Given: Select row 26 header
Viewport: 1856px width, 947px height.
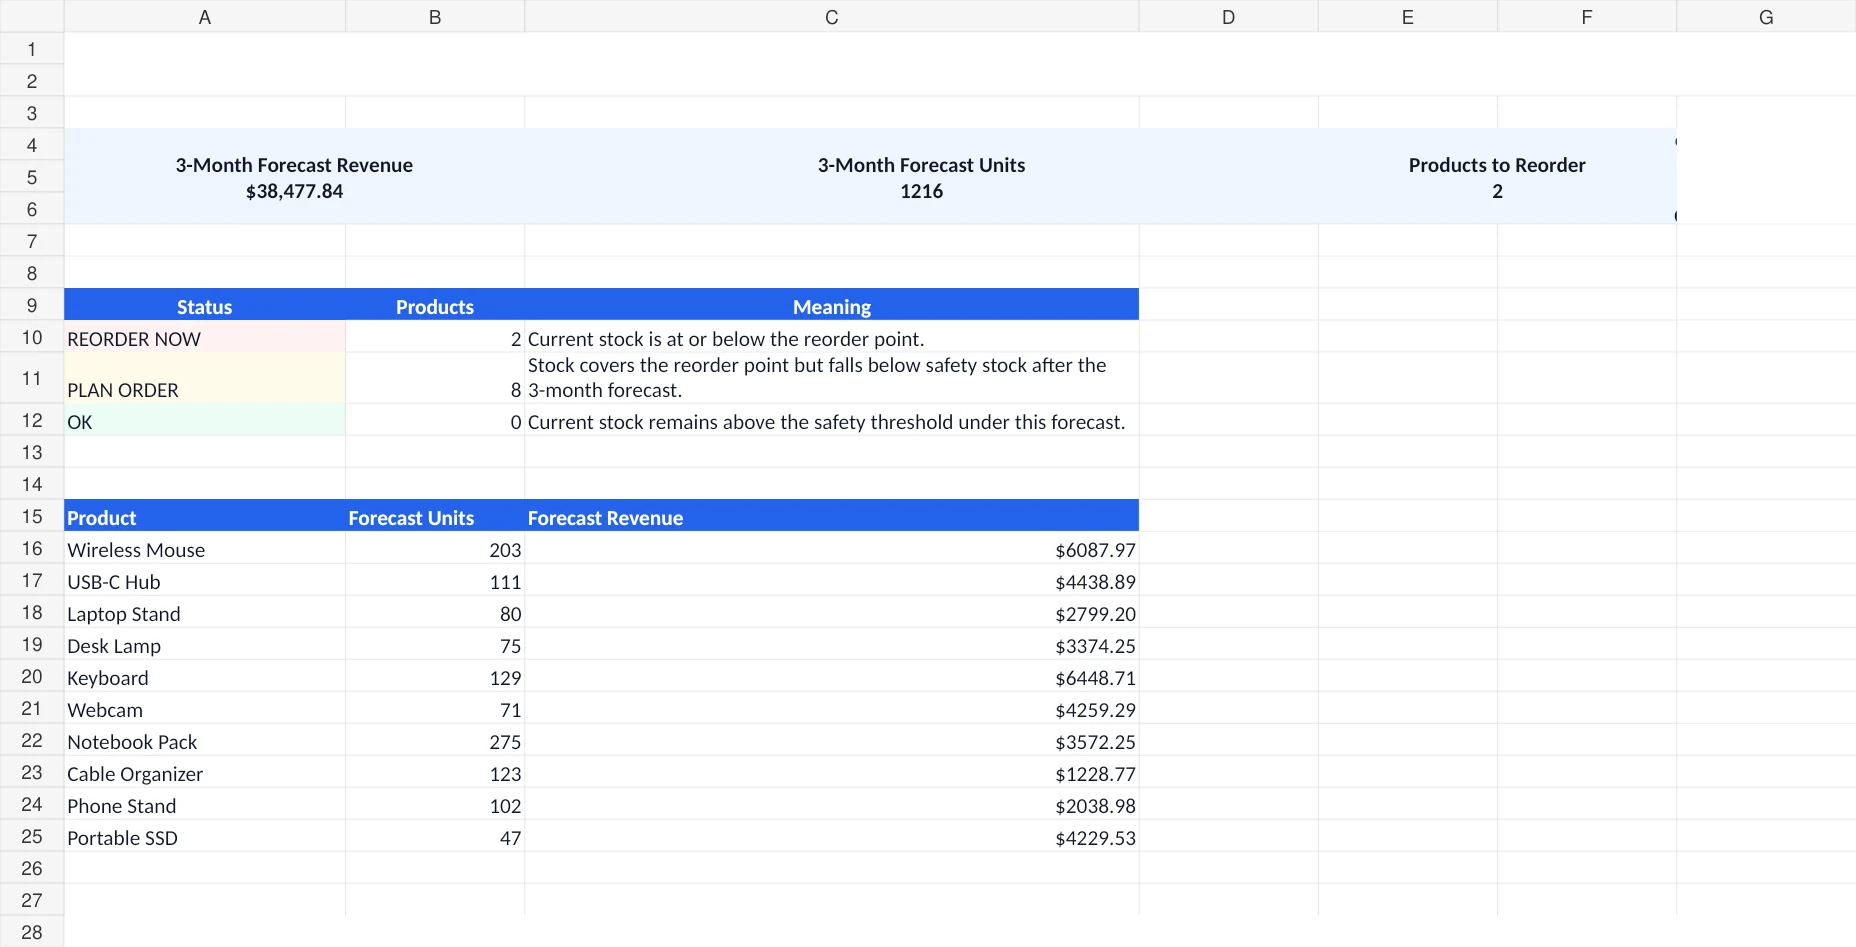Looking at the screenshot, I should [x=32, y=868].
